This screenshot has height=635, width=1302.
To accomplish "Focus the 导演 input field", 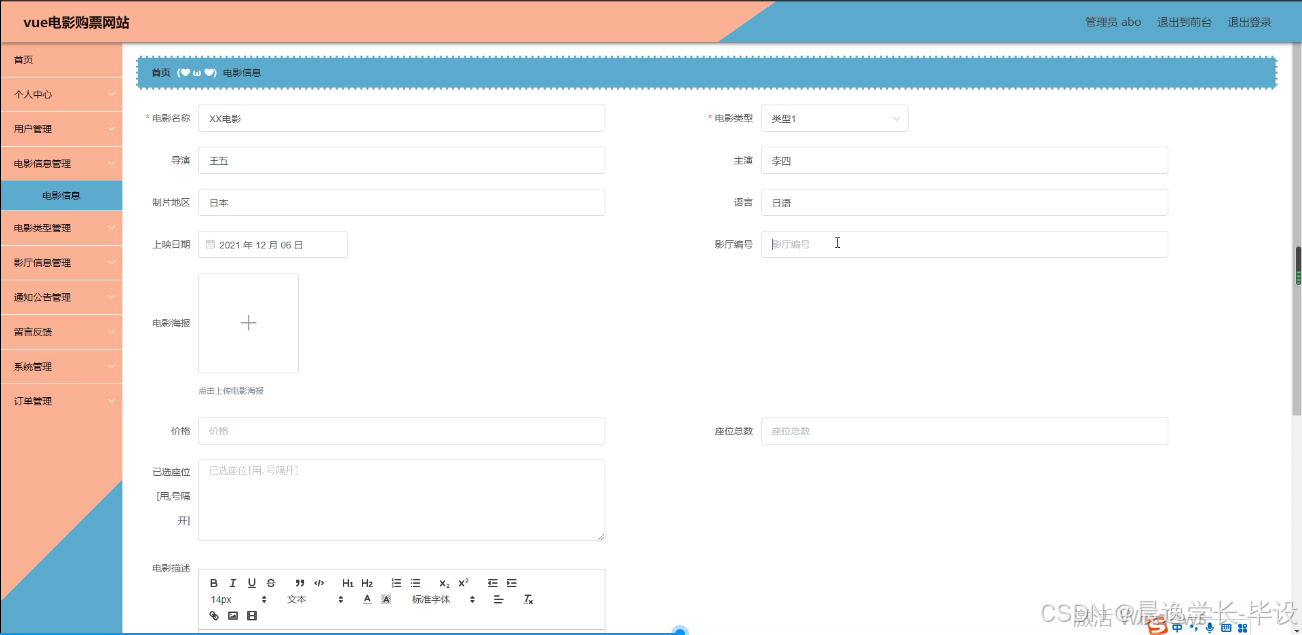I will (x=402, y=160).
